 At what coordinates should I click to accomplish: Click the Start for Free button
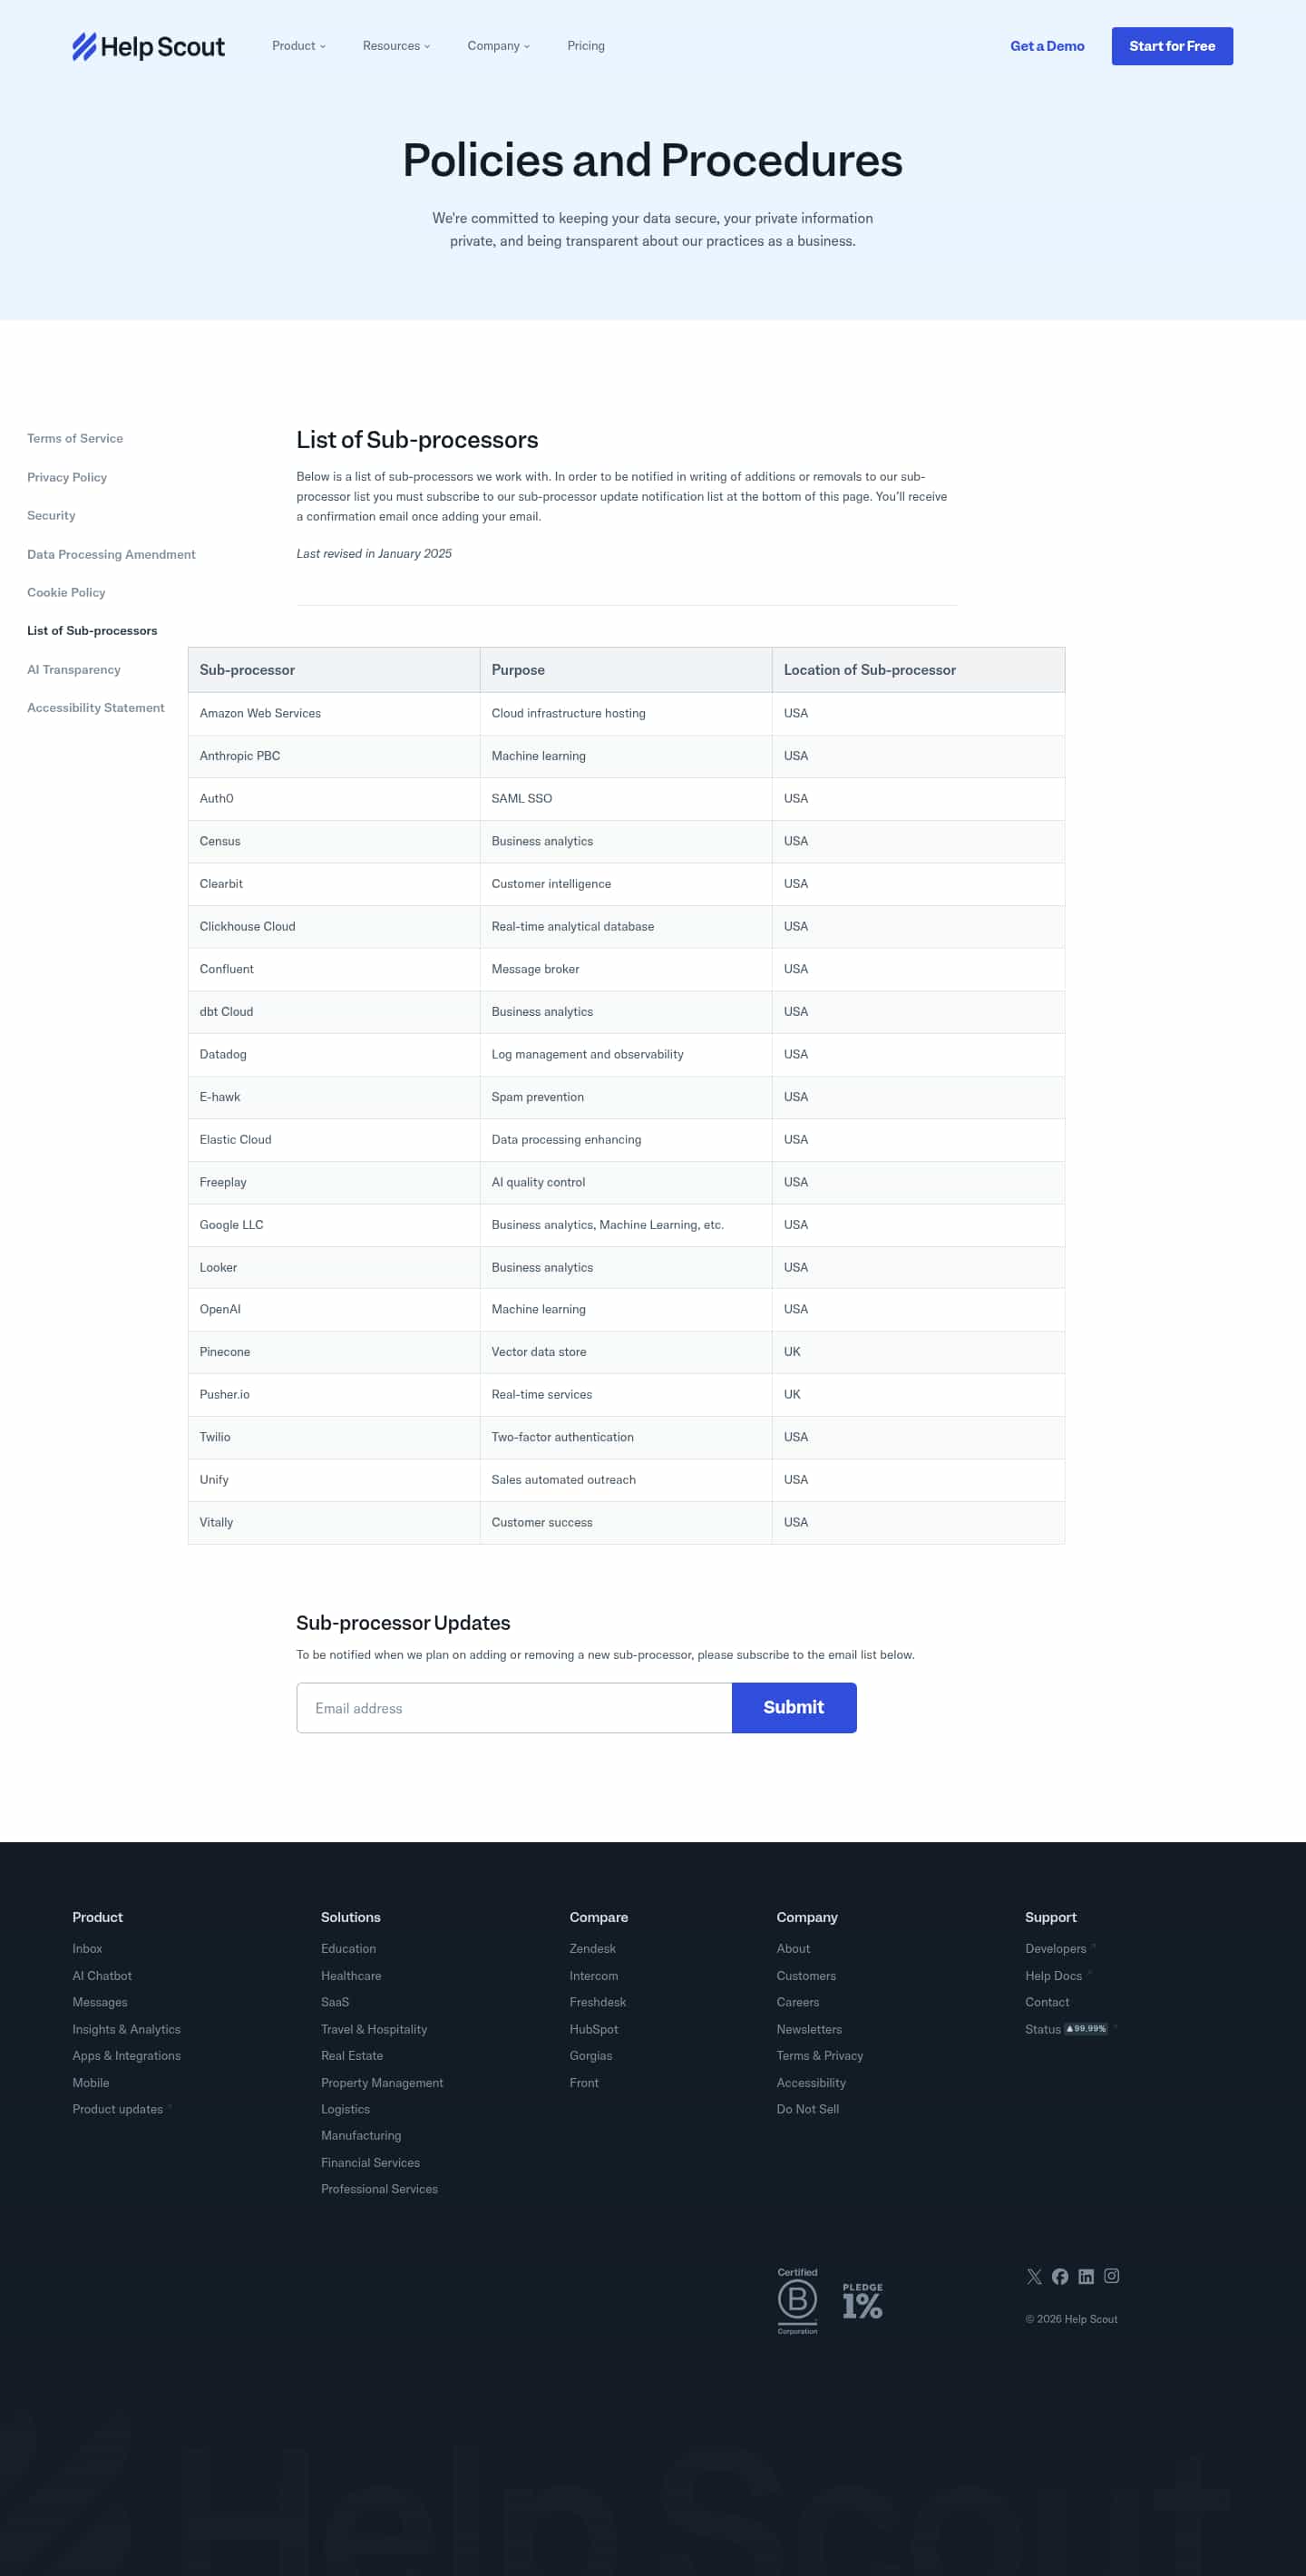click(1171, 46)
